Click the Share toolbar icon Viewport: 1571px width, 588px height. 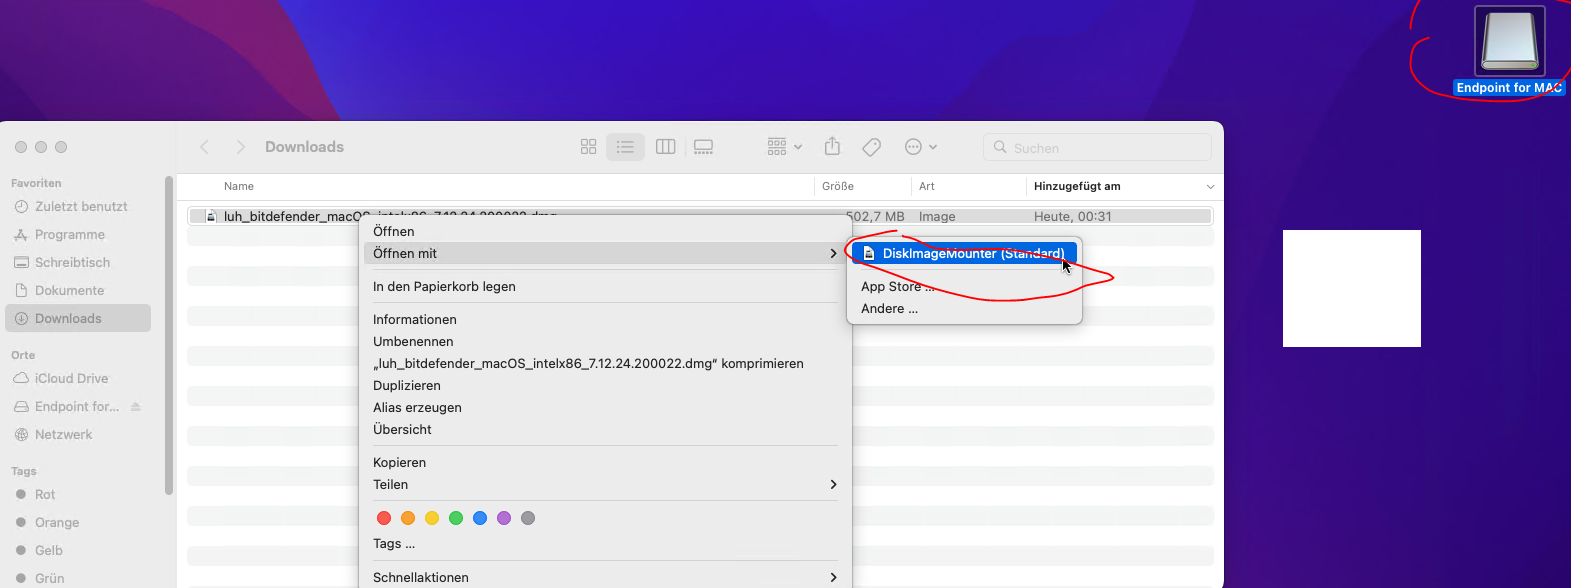tap(832, 147)
